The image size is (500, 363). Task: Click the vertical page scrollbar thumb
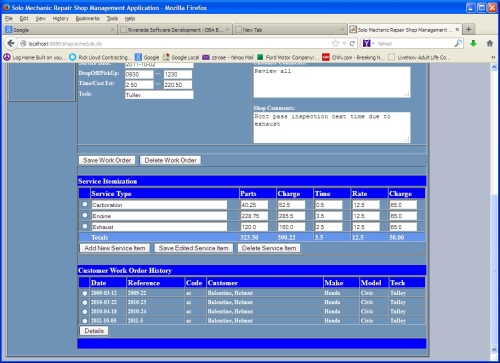[x=494, y=270]
